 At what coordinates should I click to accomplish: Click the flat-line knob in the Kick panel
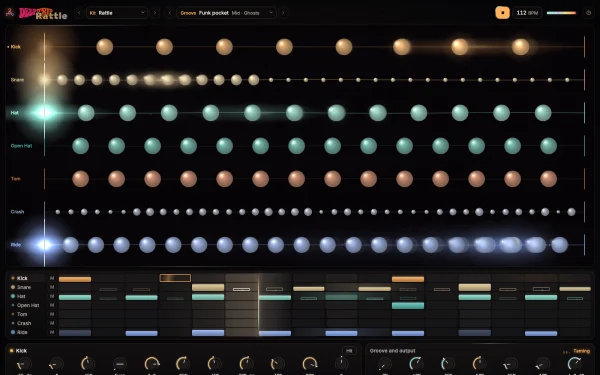pyautogui.click(x=119, y=364)
